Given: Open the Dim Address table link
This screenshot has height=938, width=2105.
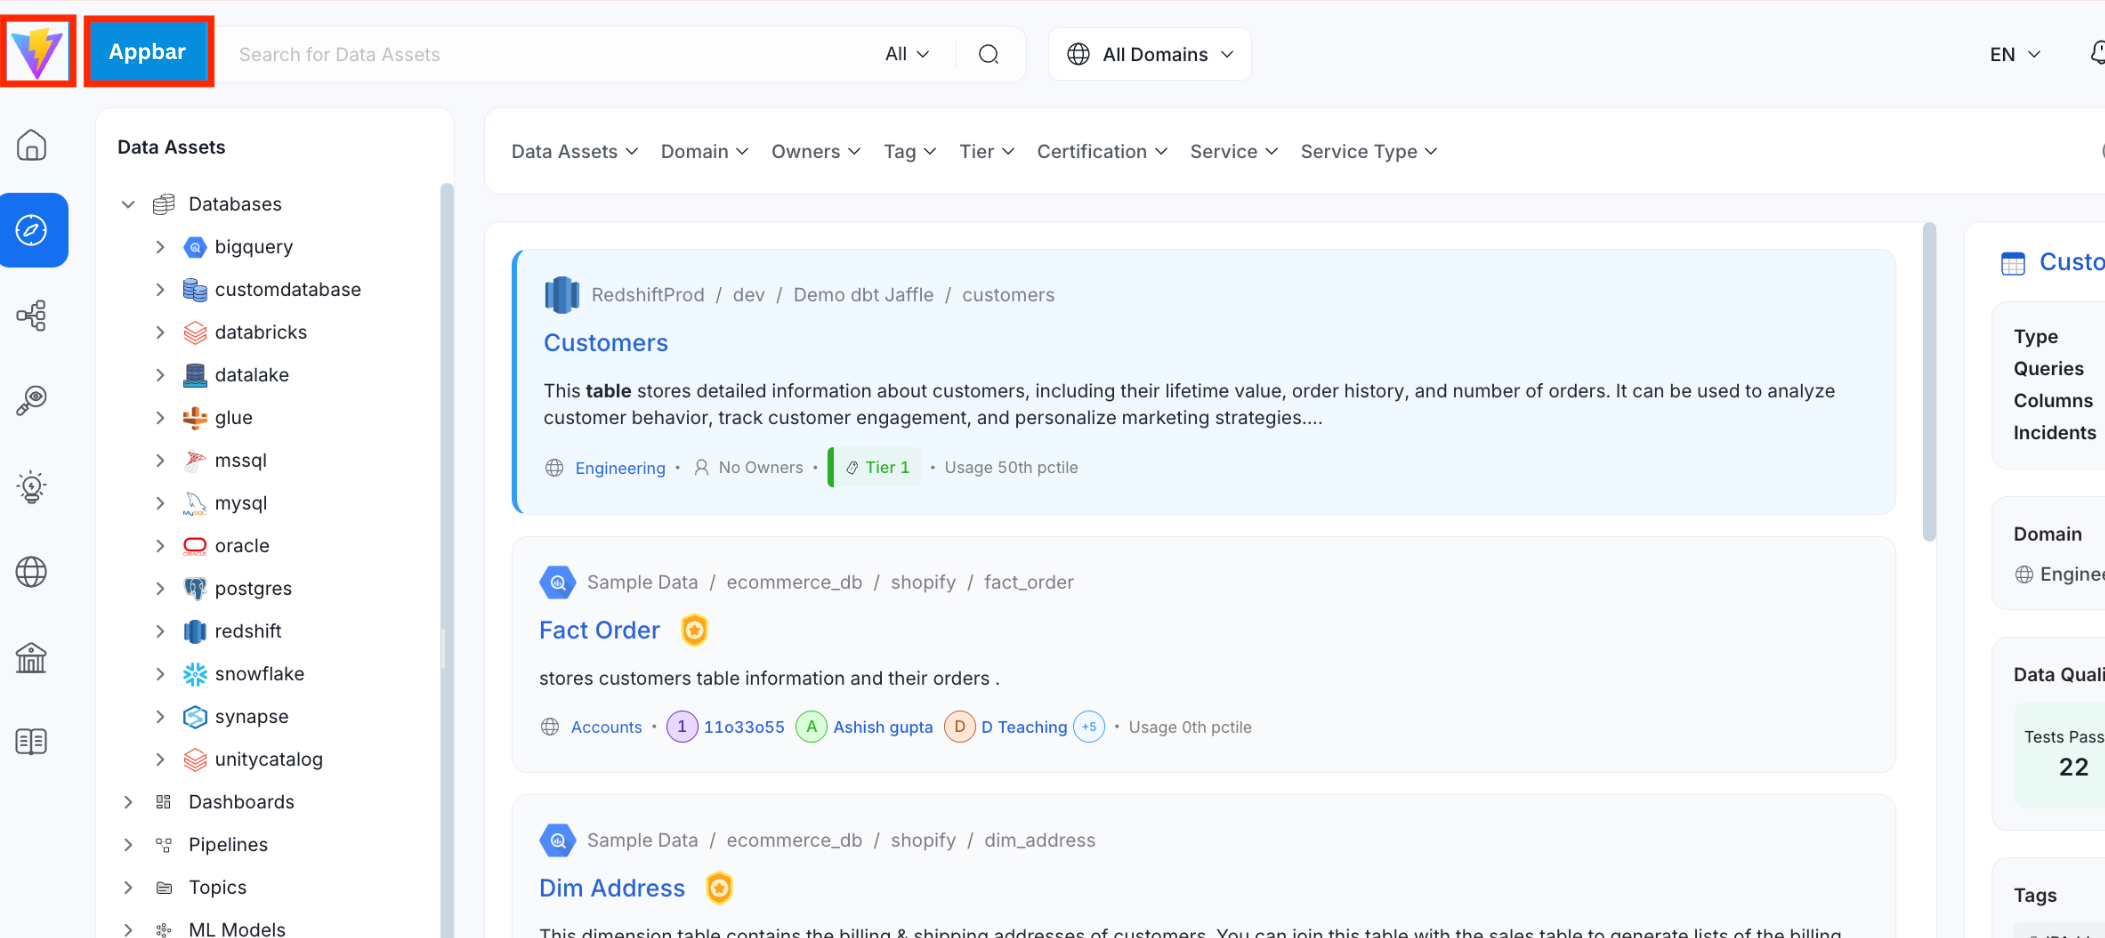Looking at the screenshot, I should [612, 888].
